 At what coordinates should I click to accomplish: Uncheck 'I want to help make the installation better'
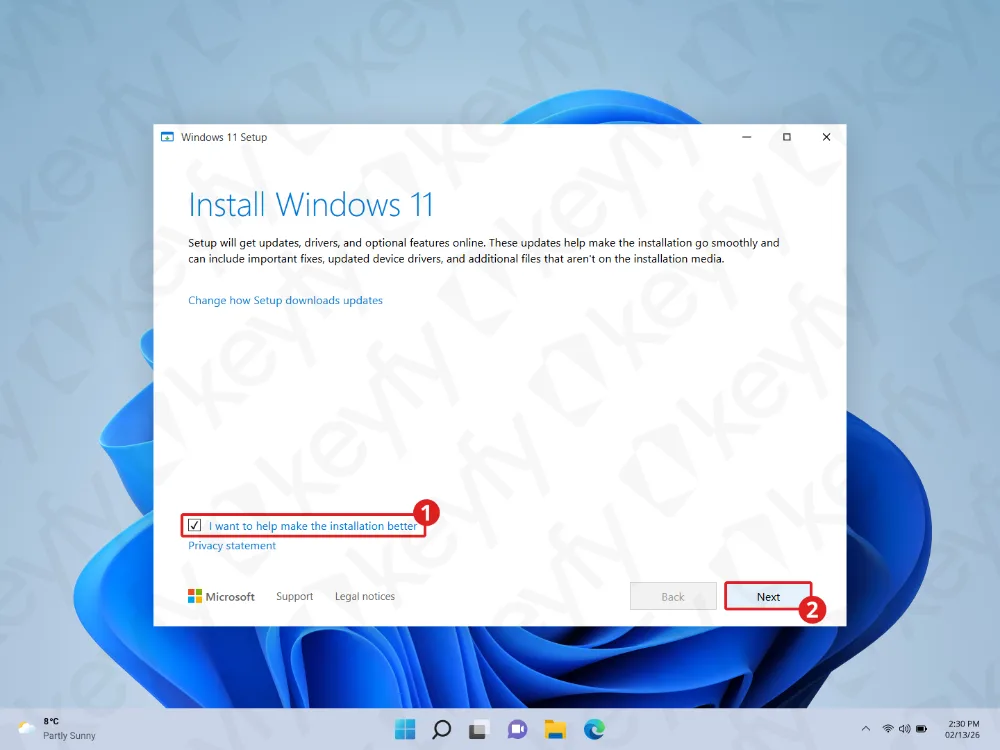click(x=195, y=526)
